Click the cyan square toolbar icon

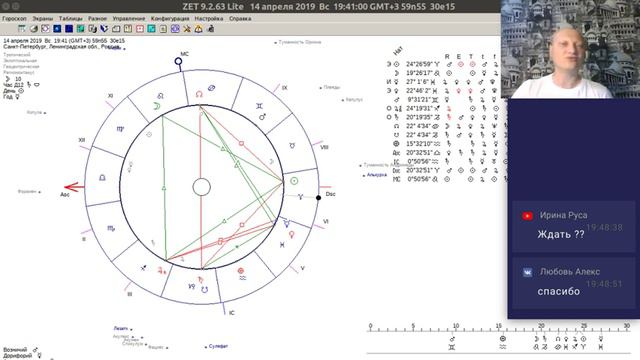(x=151, y=29)
